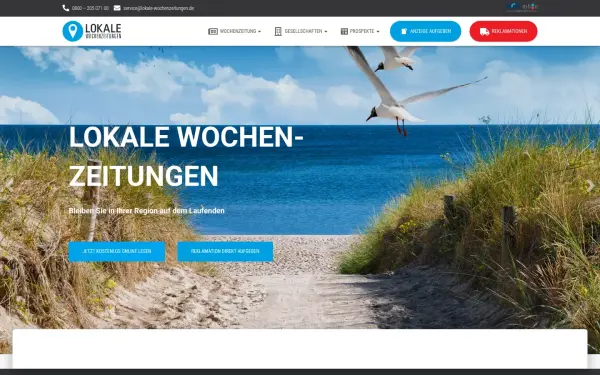
Task: Expand the Prospekte dropdown arrow
Action: pyautogui.click(x=378, y=32)
